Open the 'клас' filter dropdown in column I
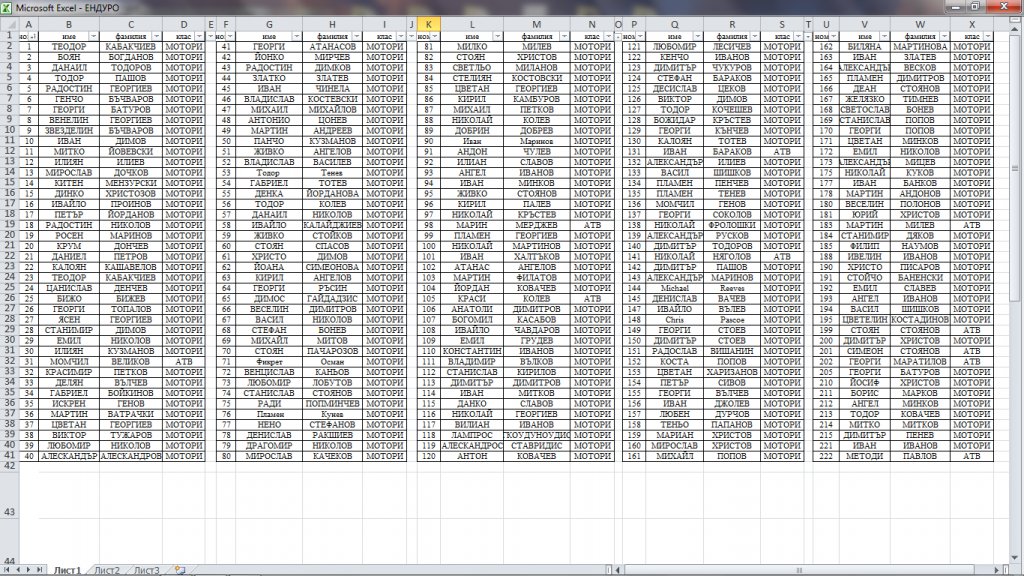Screen dimensions: 1024x576 401,37
